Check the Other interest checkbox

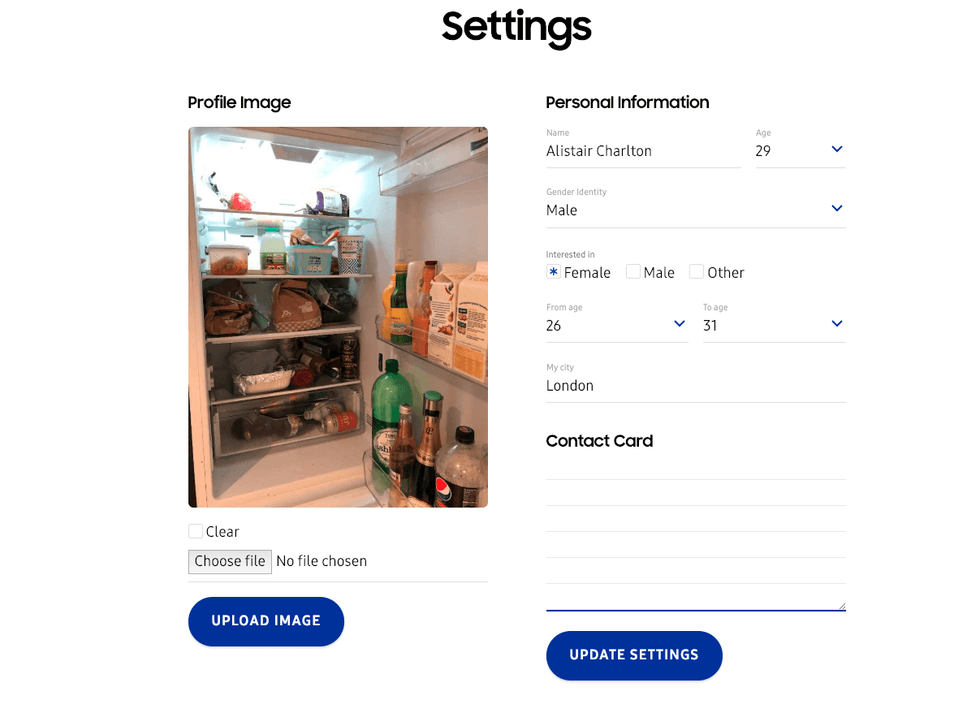pyautogui.click(x=697, y=272)
